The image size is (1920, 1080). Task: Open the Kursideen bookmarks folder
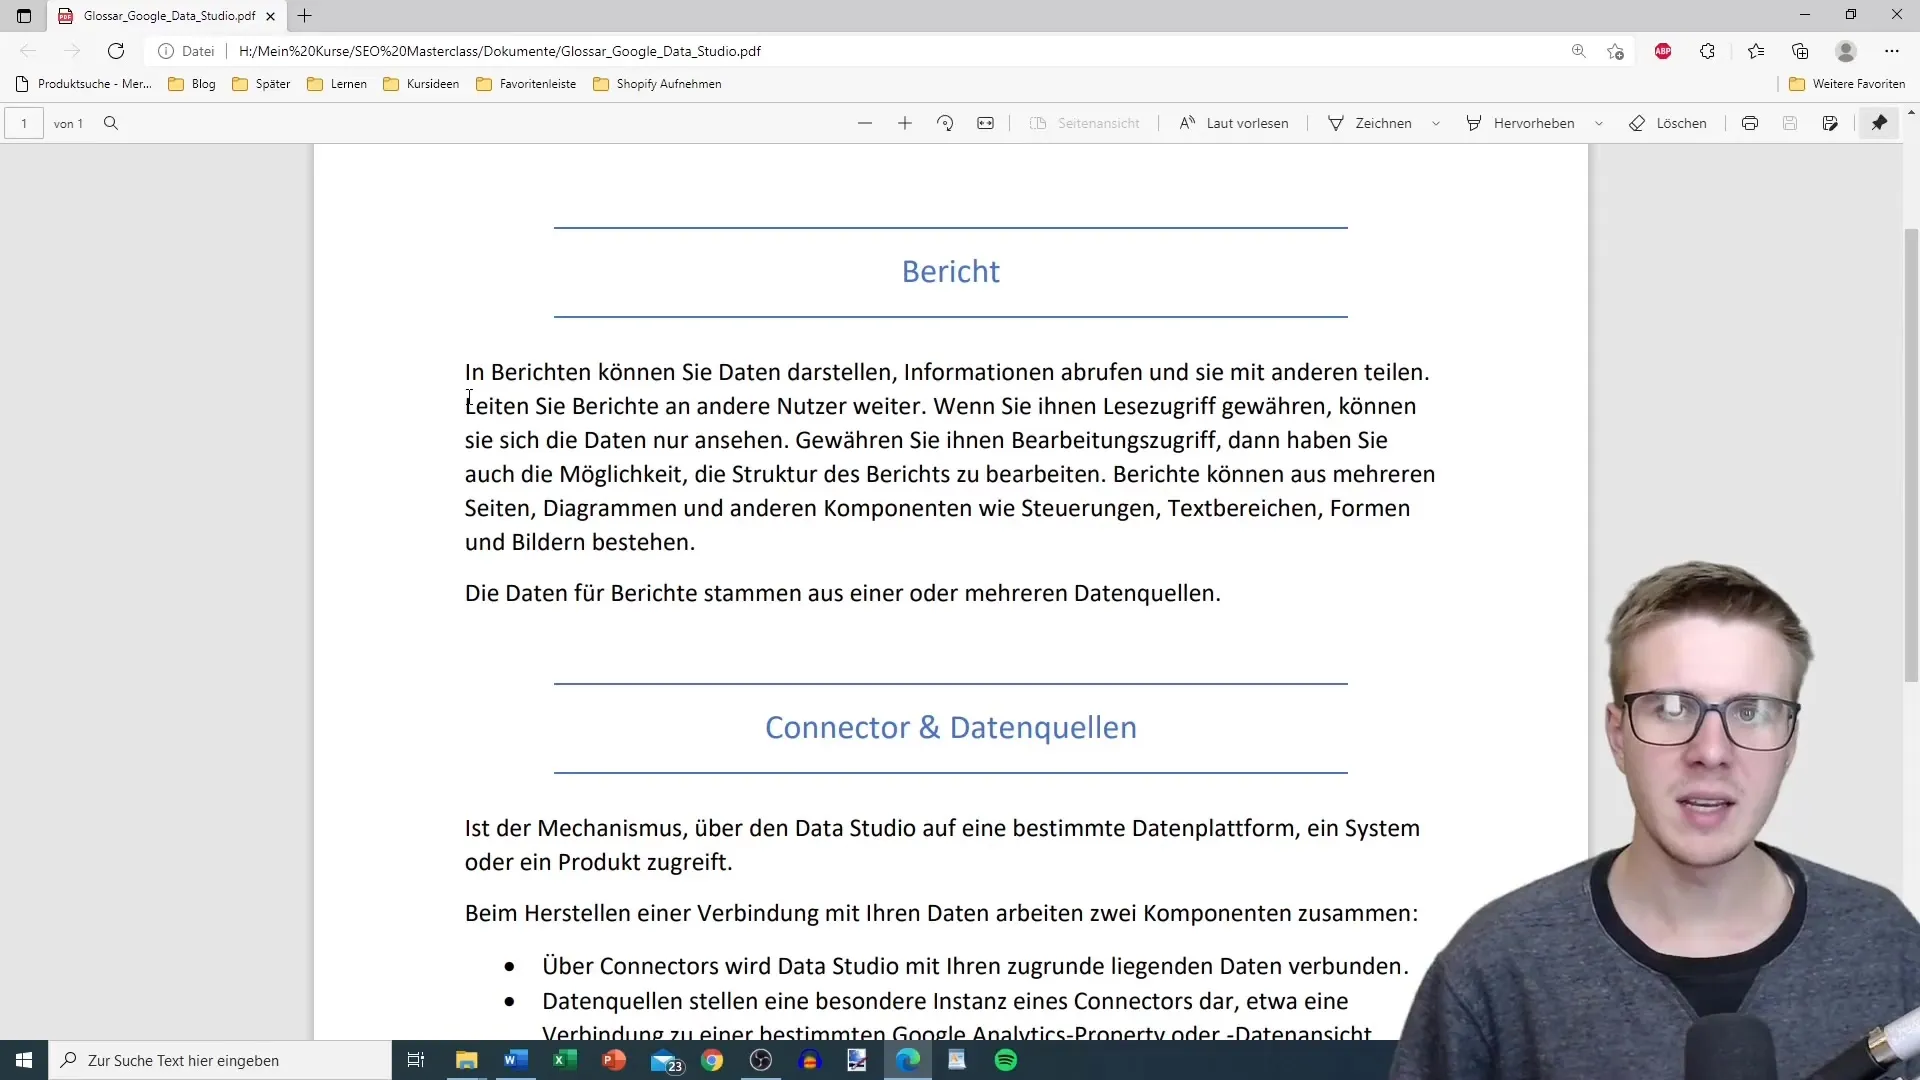click(x=421, y=84)
